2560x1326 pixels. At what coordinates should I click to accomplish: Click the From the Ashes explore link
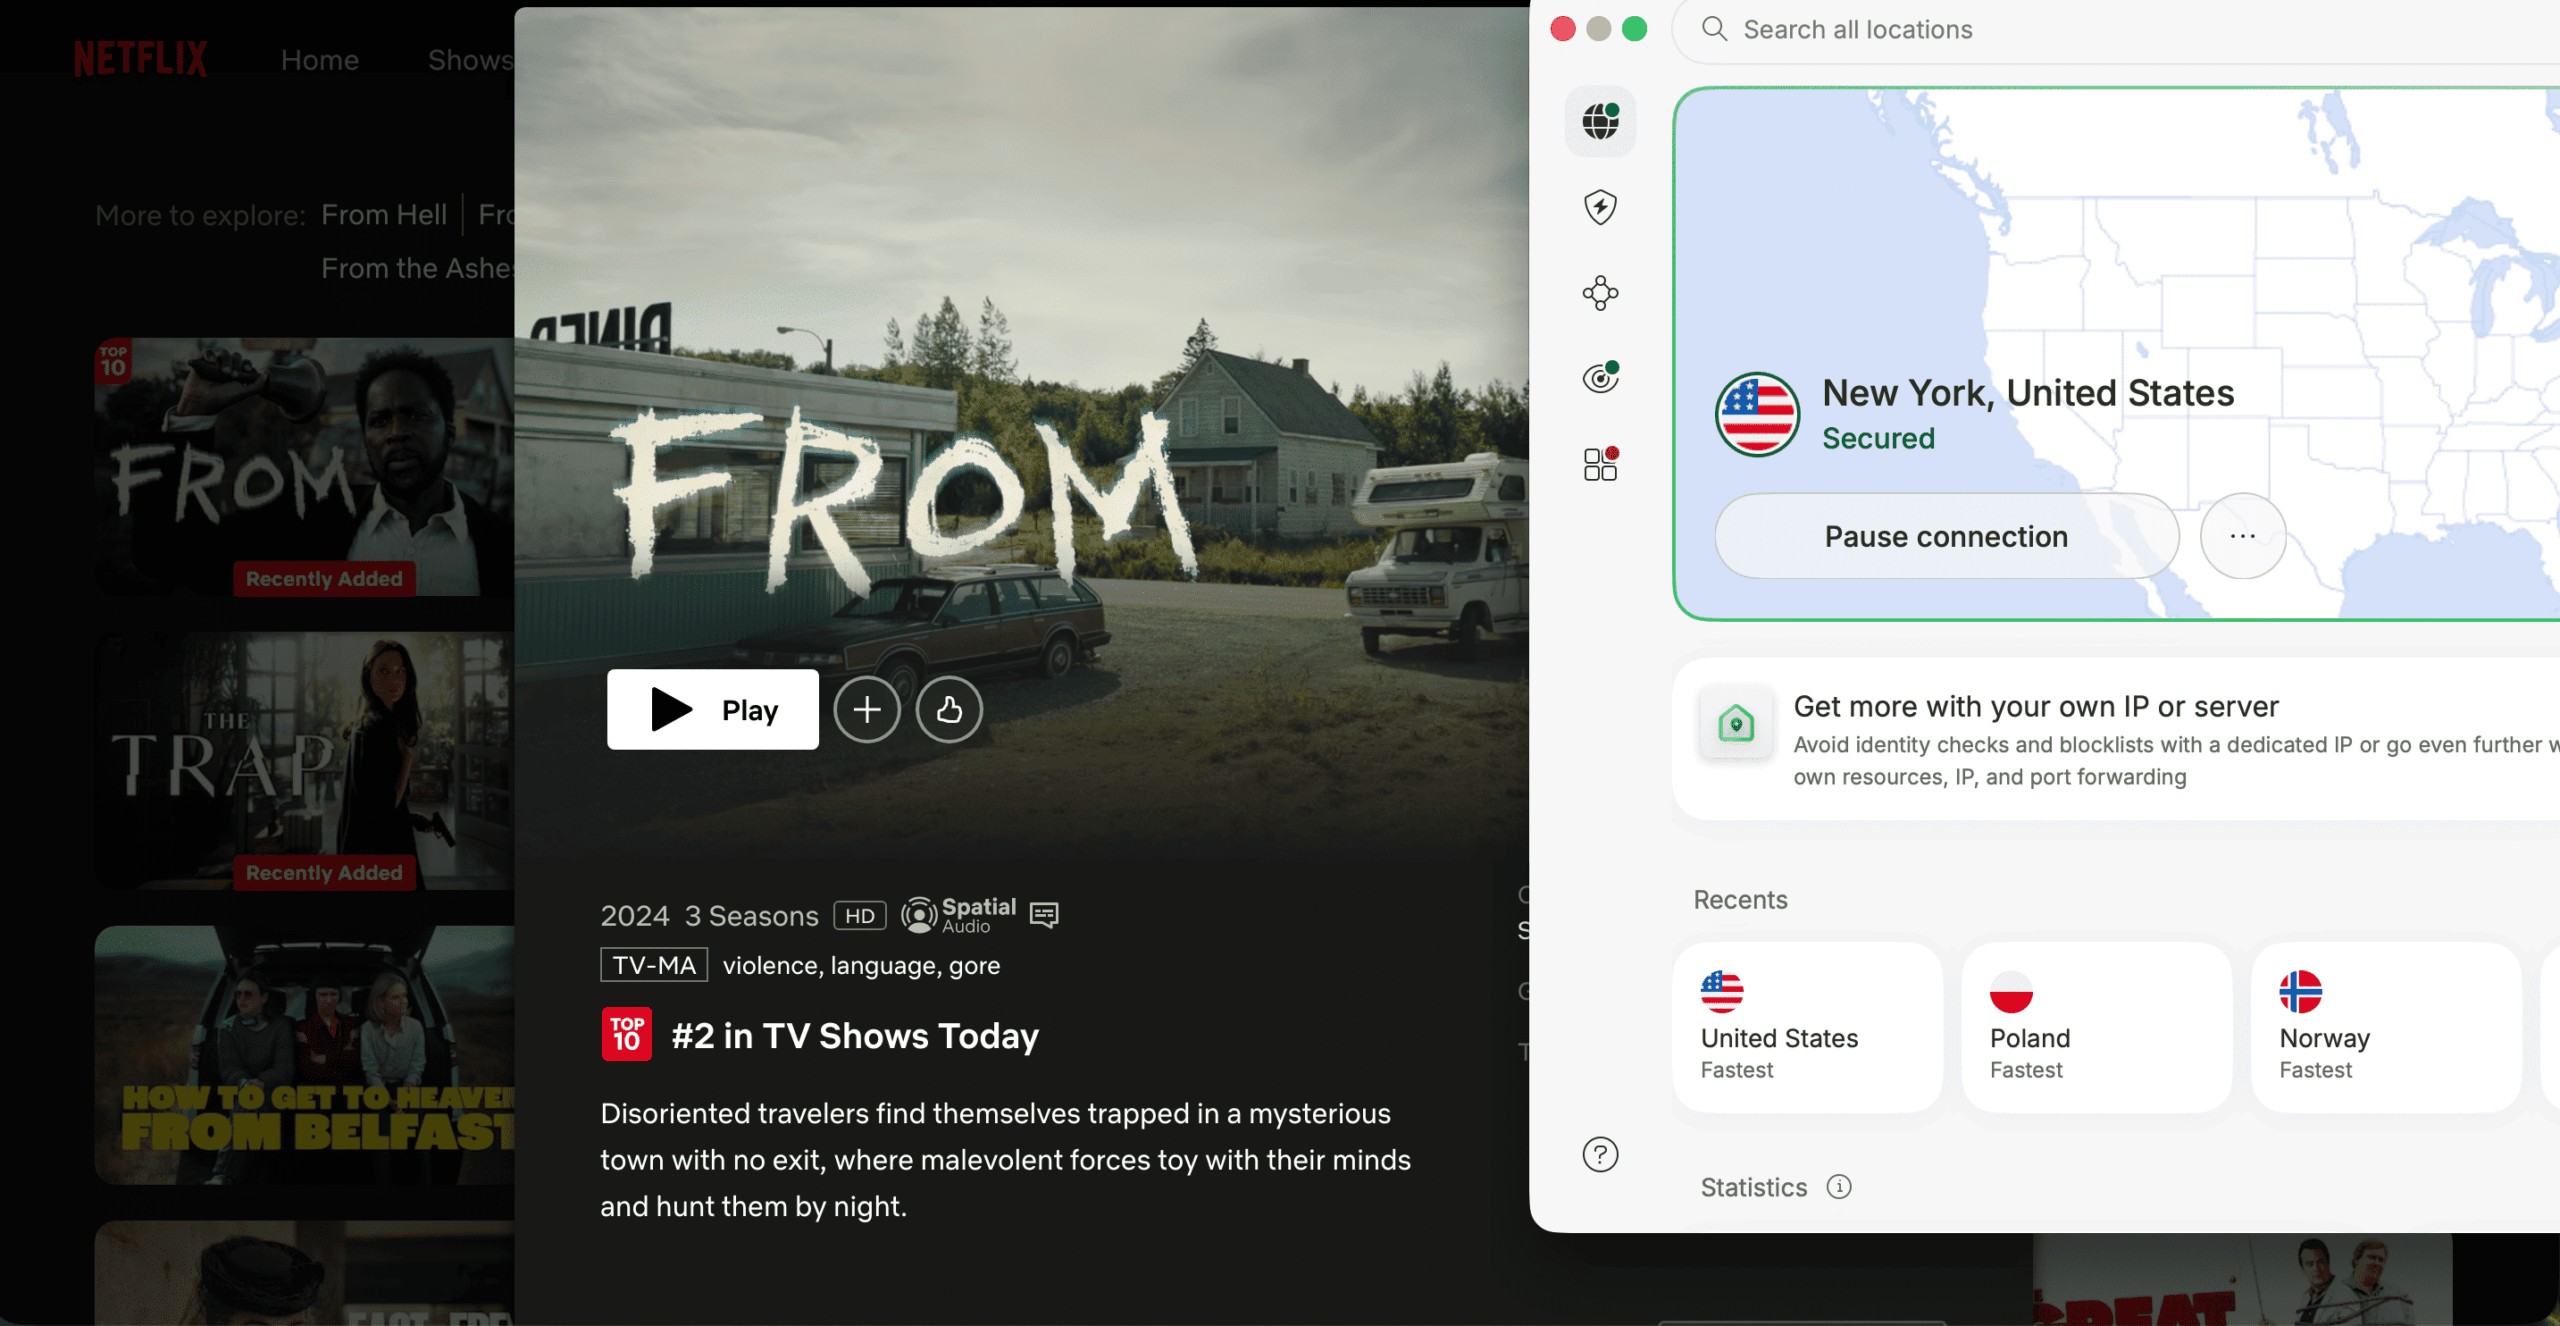coord(417,268)
